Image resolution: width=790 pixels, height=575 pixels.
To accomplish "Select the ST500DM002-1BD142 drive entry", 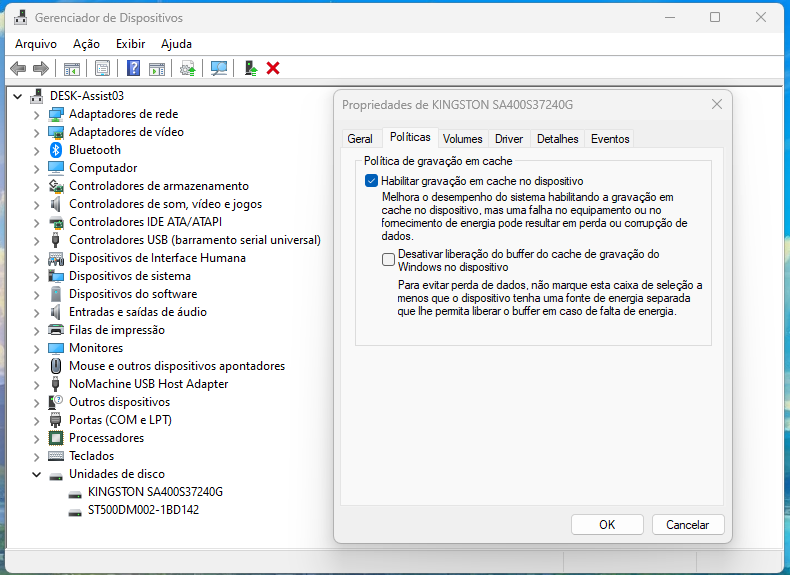I will pyautogui.click(x=144, y=509).
